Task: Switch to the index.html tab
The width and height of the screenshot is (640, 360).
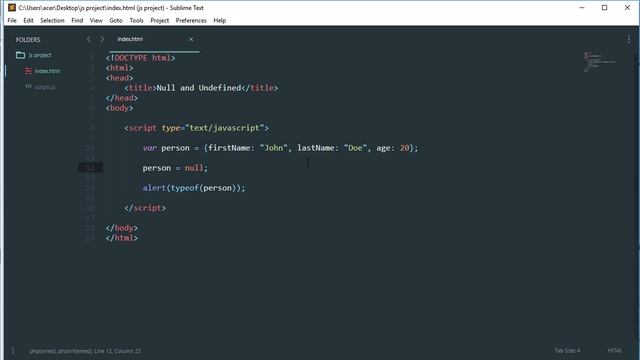Action: point(130,39)
